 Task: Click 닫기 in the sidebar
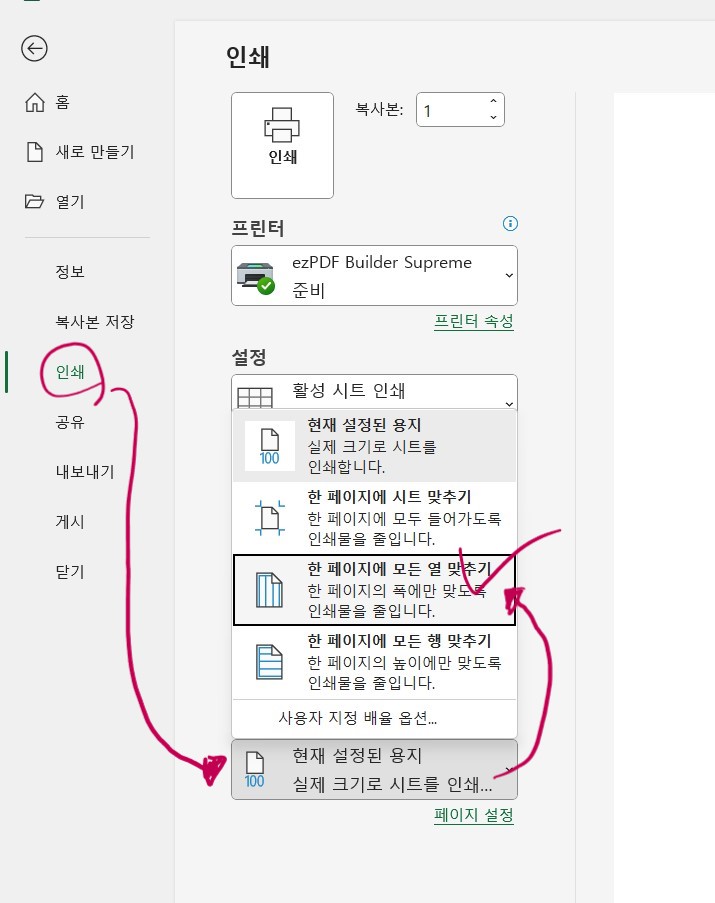point(70,572)
